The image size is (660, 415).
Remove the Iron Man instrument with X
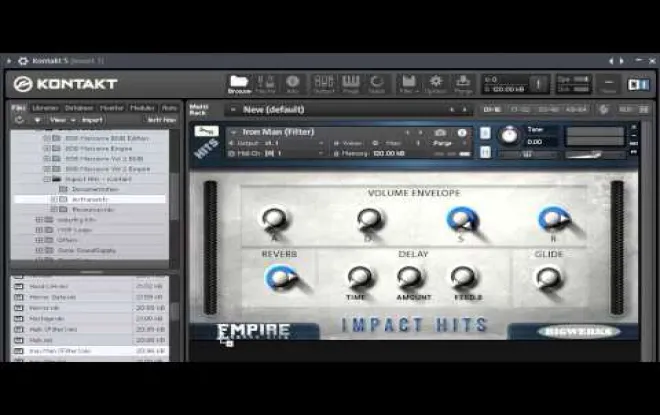[633, 127]
